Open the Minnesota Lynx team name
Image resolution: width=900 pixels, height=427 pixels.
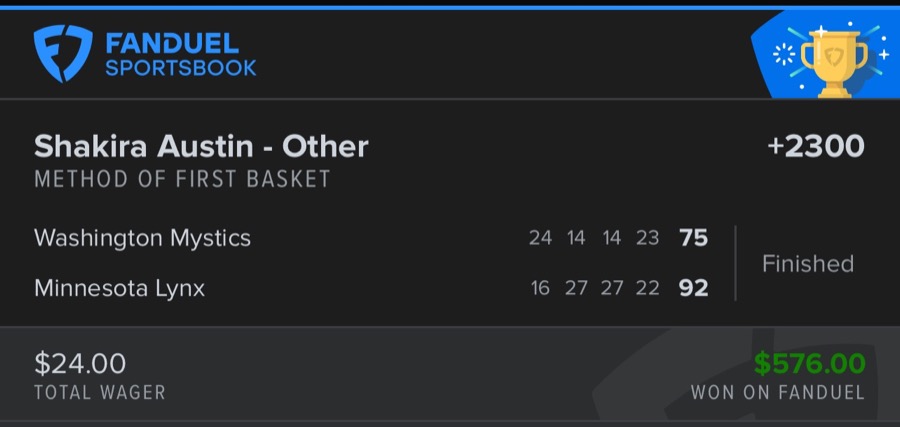pyautogui.click(x=119, y=288)
